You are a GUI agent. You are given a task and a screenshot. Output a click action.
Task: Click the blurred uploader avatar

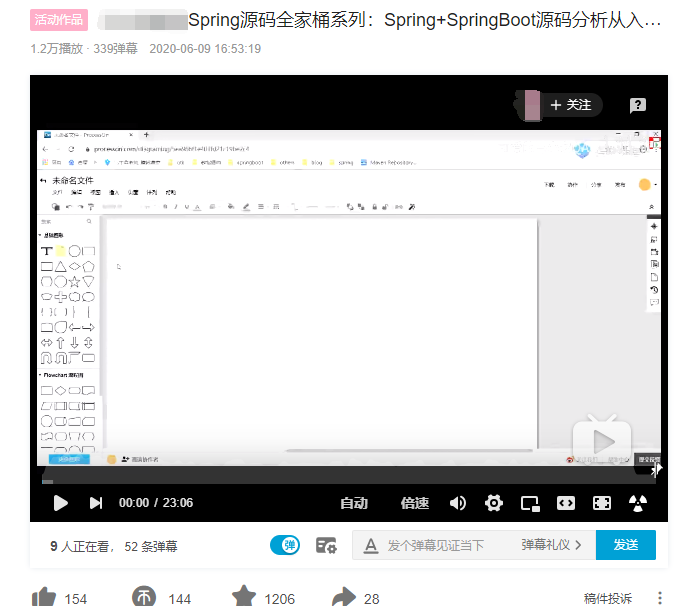[x=531, y=105]
